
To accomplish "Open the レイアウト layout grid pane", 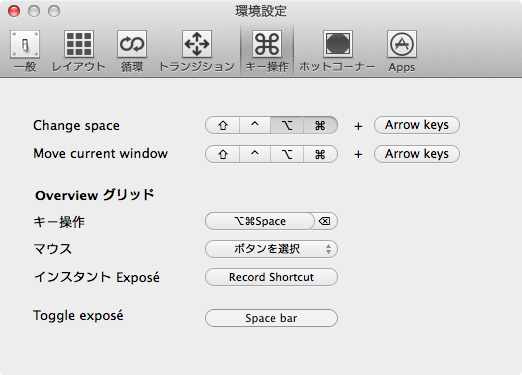I will pyautogui.click(x=79, y=51).
